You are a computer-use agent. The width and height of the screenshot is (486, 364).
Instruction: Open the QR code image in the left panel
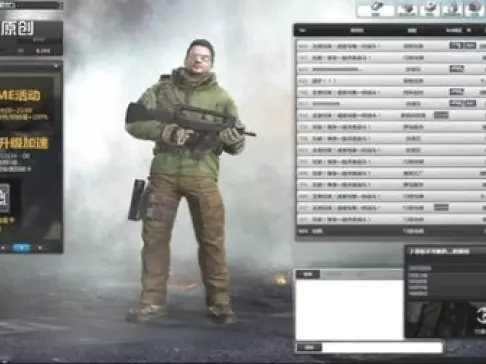pos(4,197)
